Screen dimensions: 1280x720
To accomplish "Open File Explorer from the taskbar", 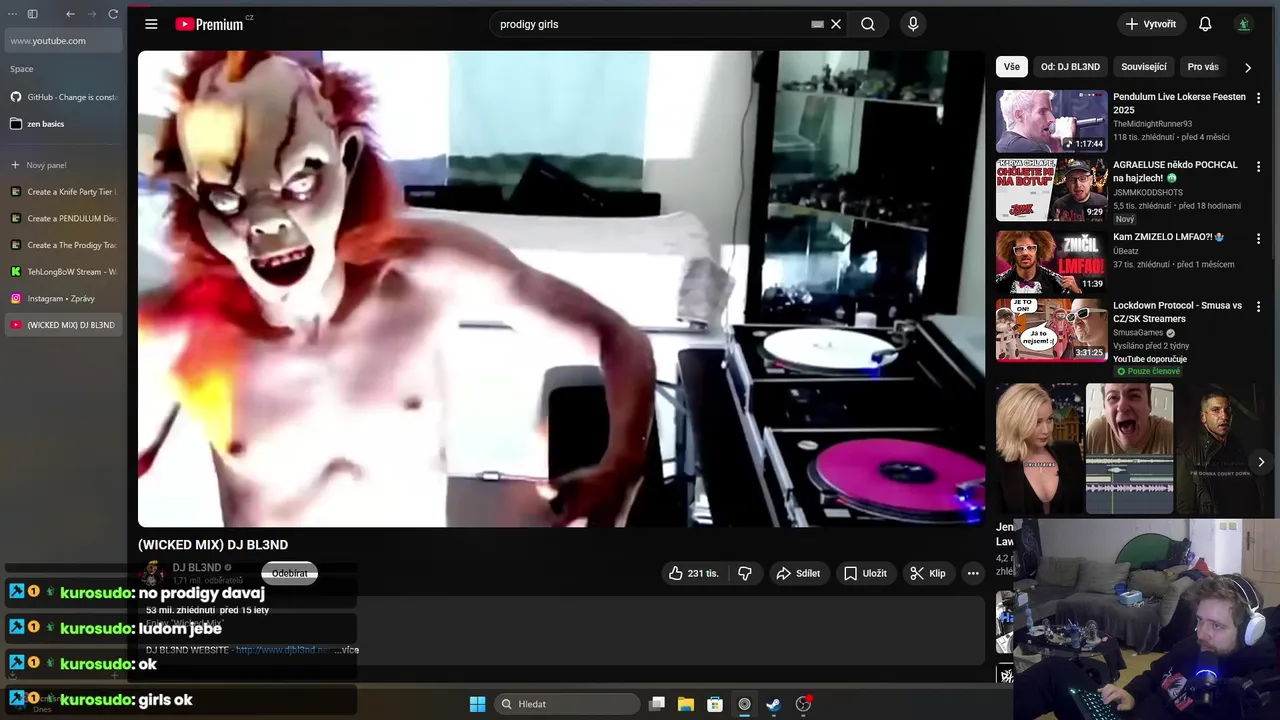I will click(x=686, y=704).
